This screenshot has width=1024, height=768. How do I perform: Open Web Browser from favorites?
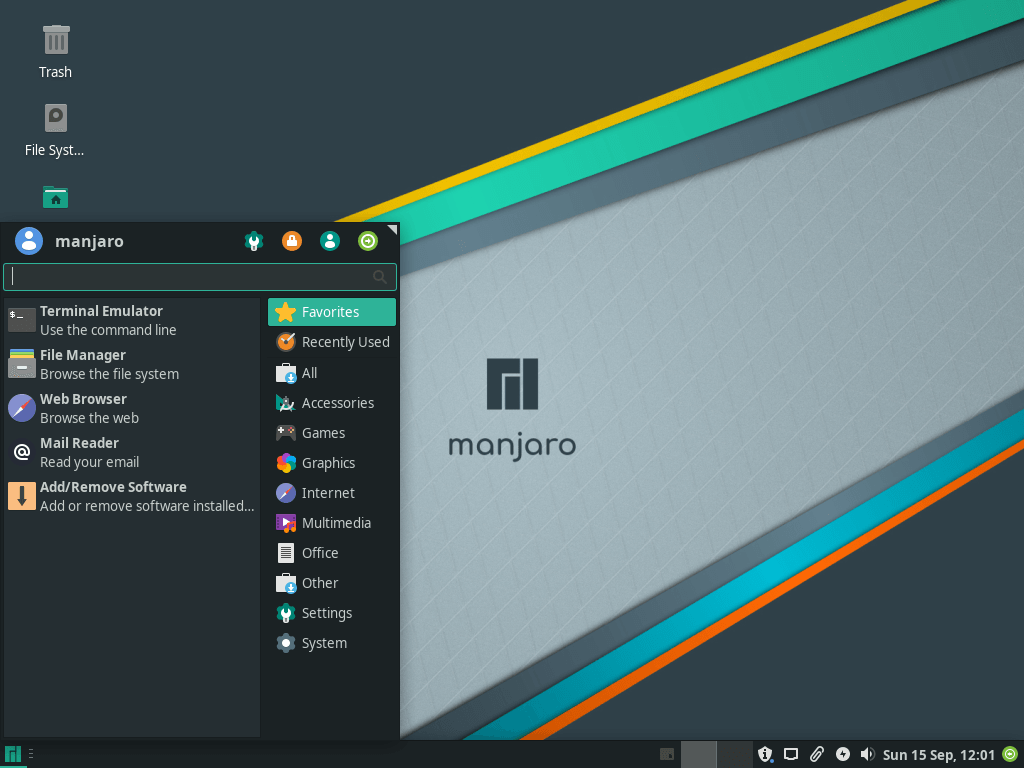(x=132, y=408)
